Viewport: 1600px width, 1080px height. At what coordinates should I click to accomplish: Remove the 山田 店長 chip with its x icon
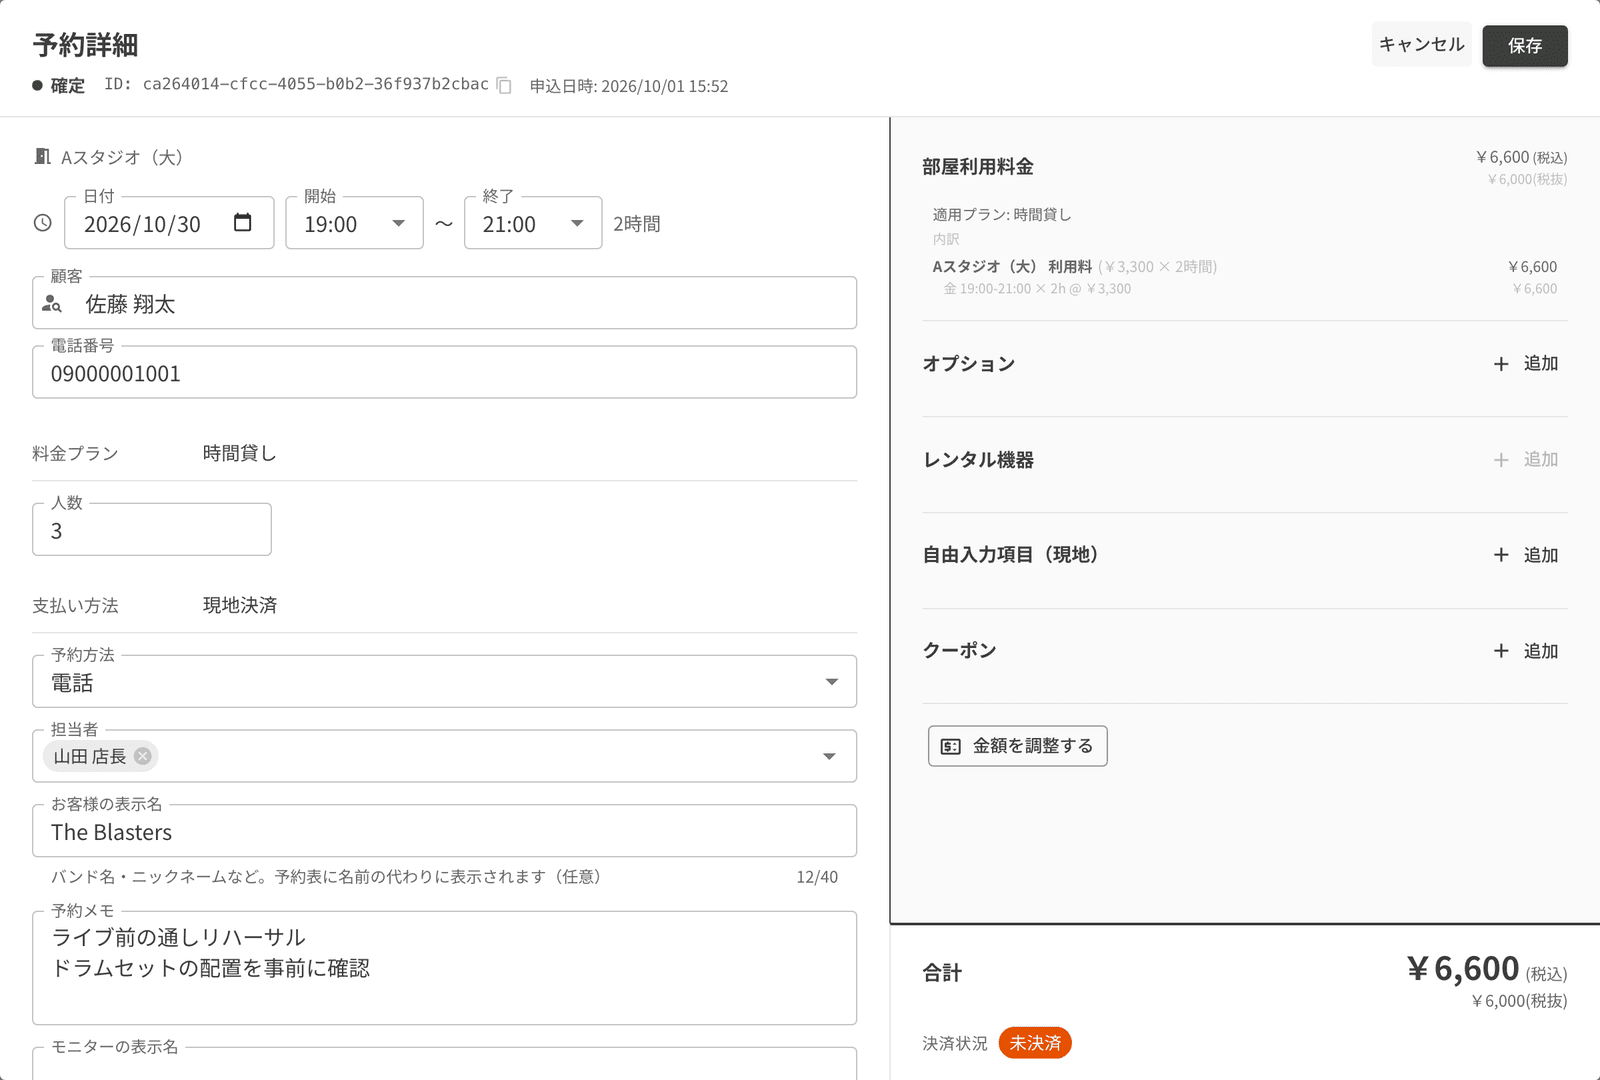143,756
